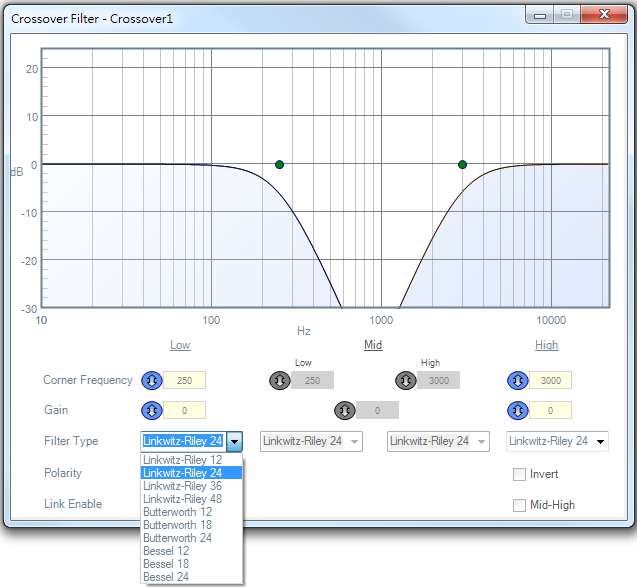Screen dimensions: 637x587
Task: Pick Butterworth 12 from the list
Action: pos(192,512)
